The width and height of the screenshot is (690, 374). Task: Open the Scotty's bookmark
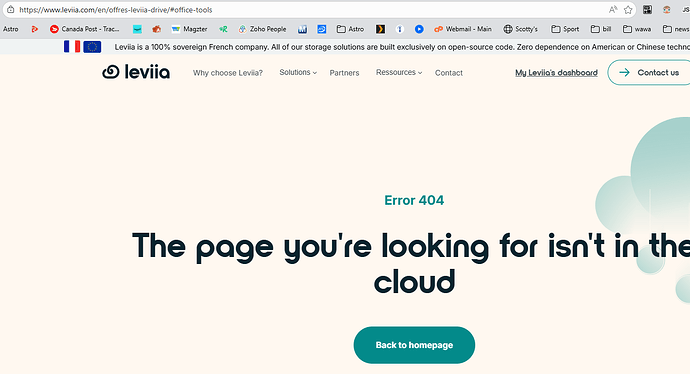[x=521, y=29]
